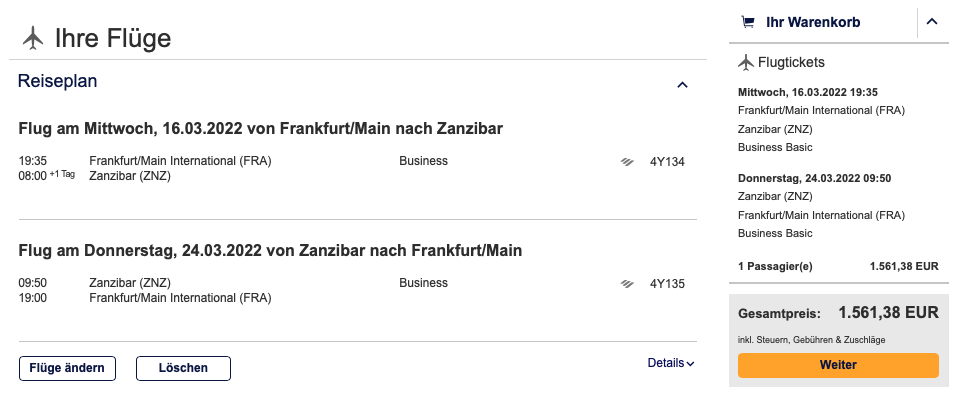The height and width of the screenshot is (404, 976).
Task: Click the Gesamtpreis 1.561,38 EUR total
Action: point(888,312)
